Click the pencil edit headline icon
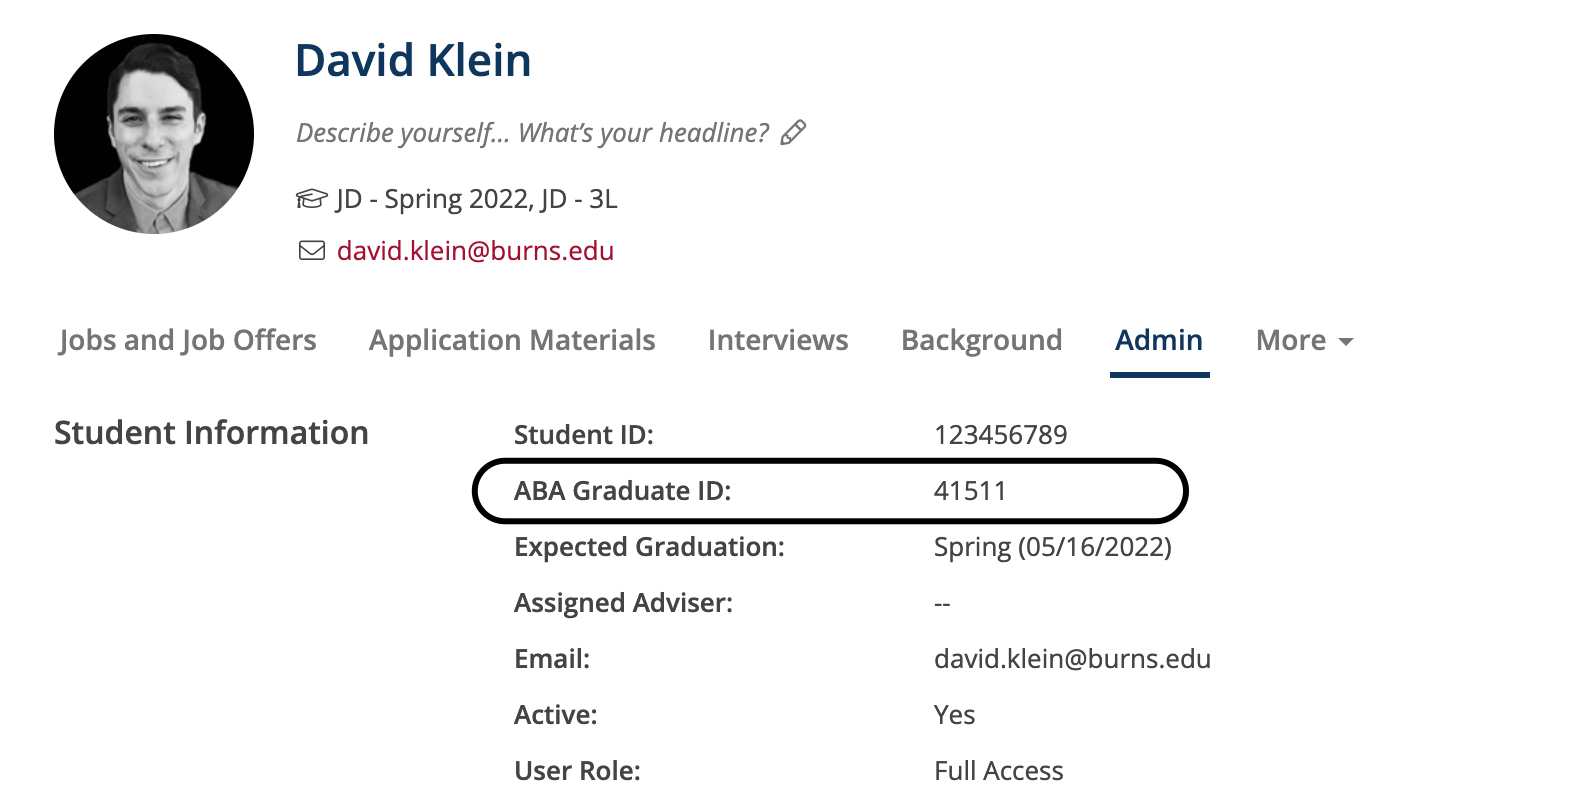Image resolution: width=1586 pixels, height=806 pixels. tap(794, 133)
